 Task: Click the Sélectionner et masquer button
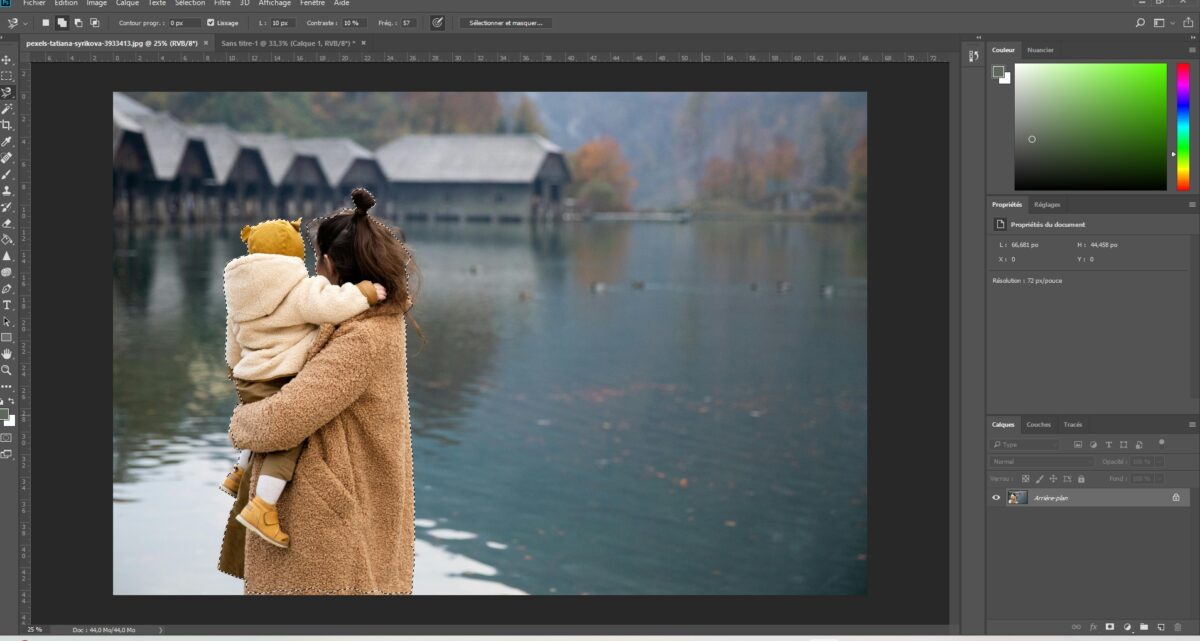click(505, 22)
